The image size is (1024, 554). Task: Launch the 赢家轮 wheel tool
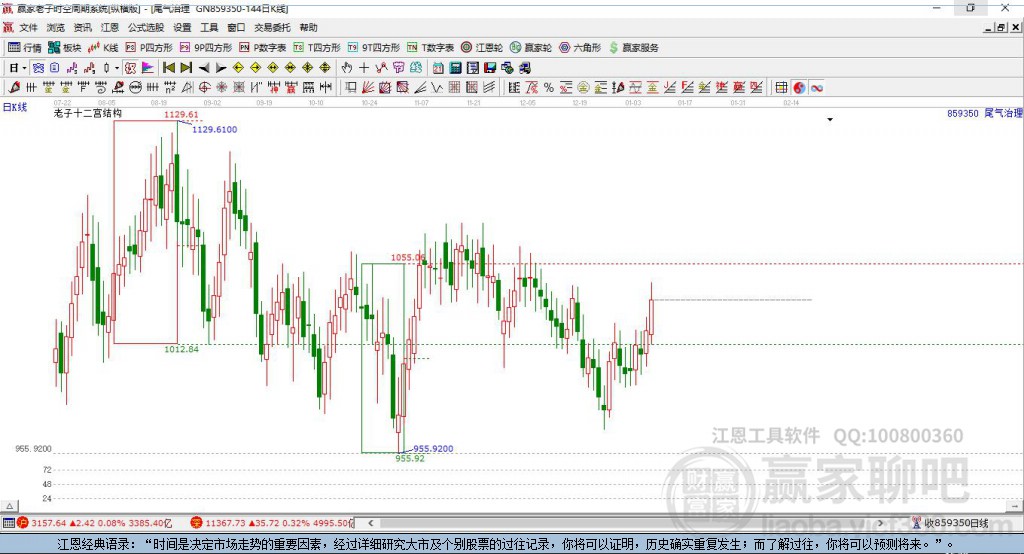click(x=531, y=48)
